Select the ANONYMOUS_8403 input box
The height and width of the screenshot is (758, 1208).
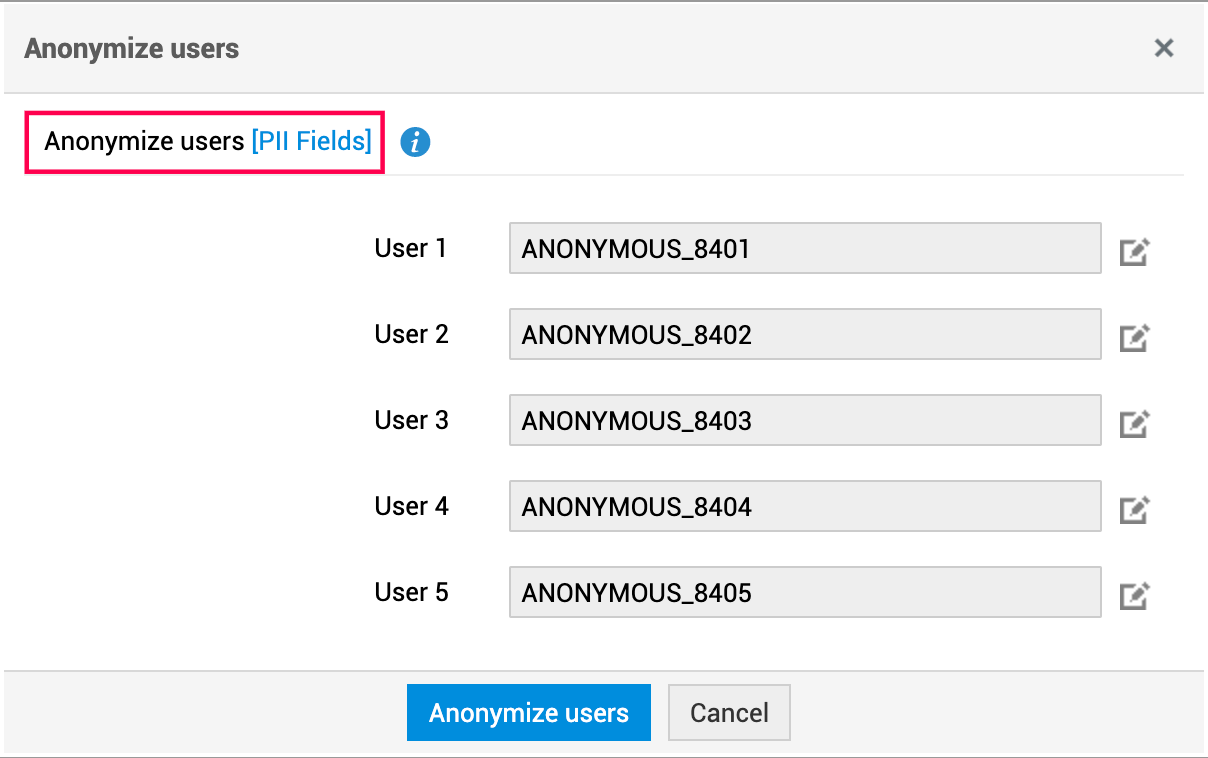[804, 421]
